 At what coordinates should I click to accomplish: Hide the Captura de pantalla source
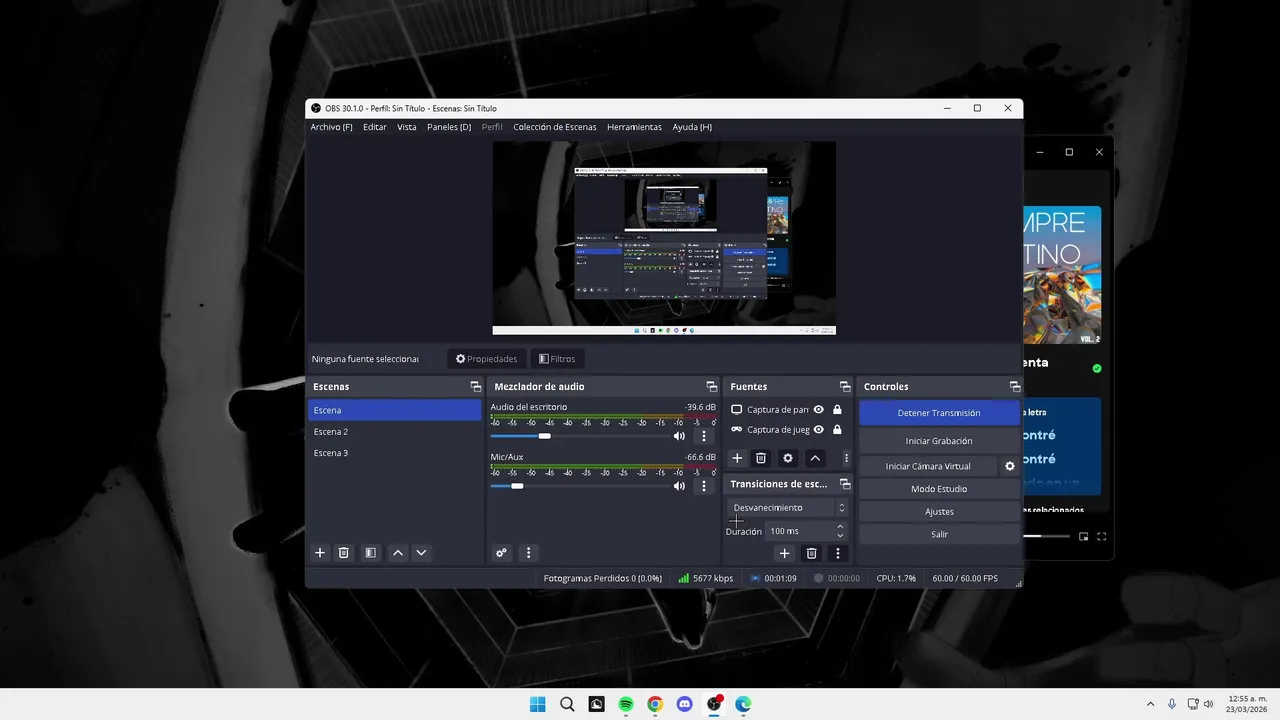click(x=819, y=409)
